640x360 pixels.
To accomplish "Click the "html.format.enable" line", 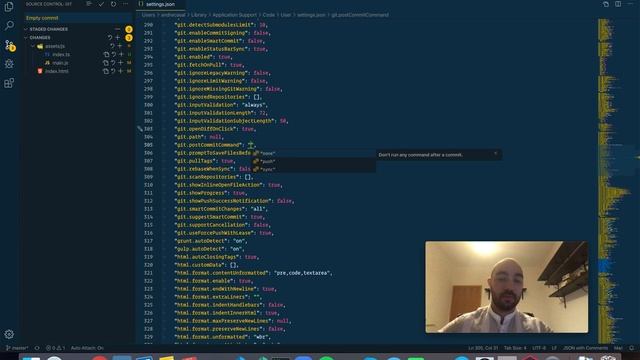I will pos(214,281).
